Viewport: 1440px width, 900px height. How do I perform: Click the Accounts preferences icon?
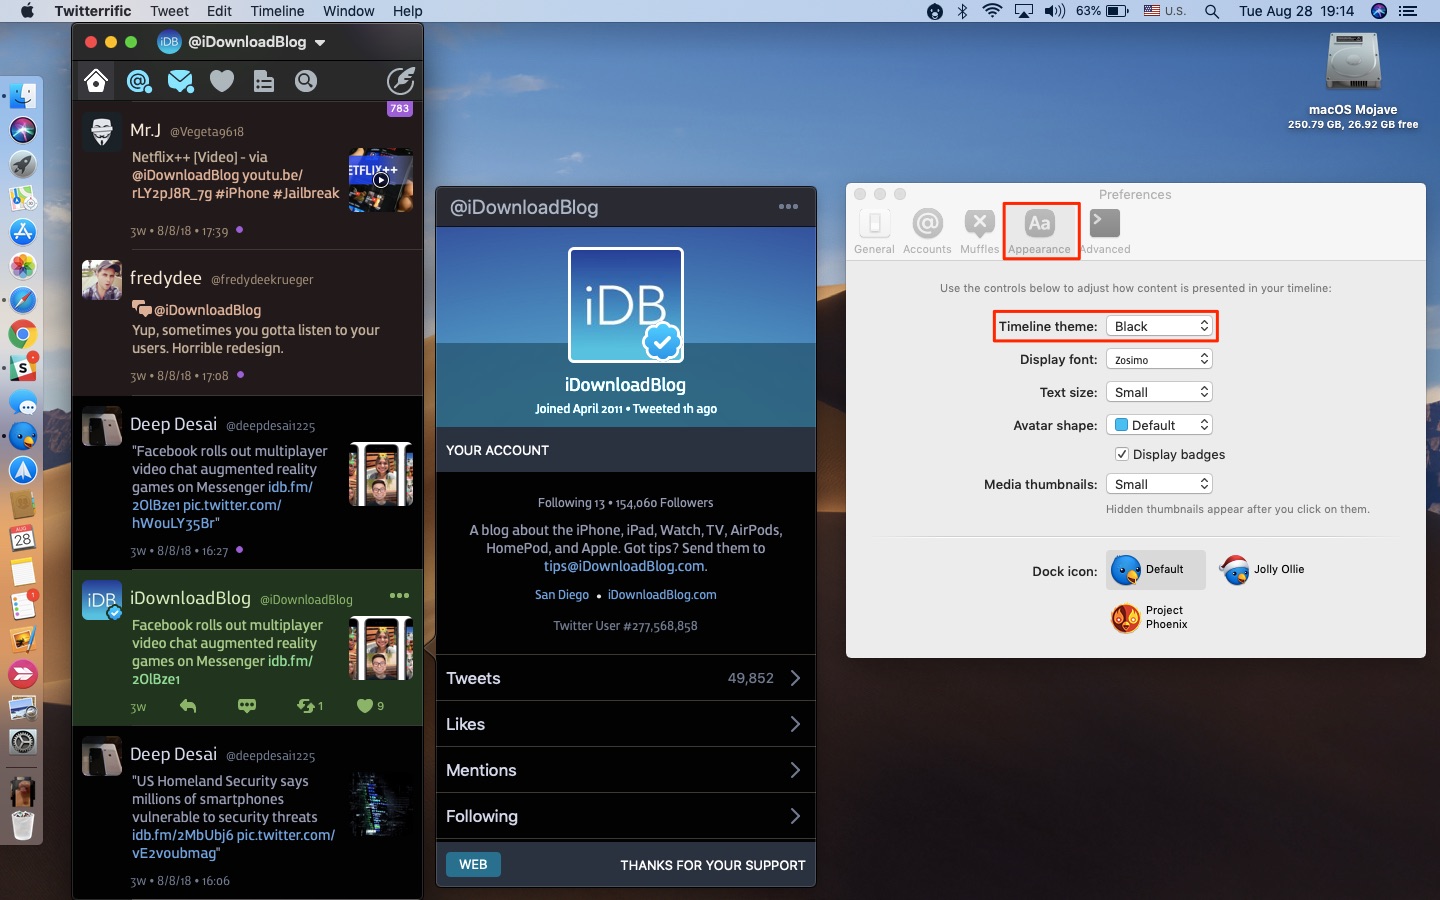[x=927, y=232]
